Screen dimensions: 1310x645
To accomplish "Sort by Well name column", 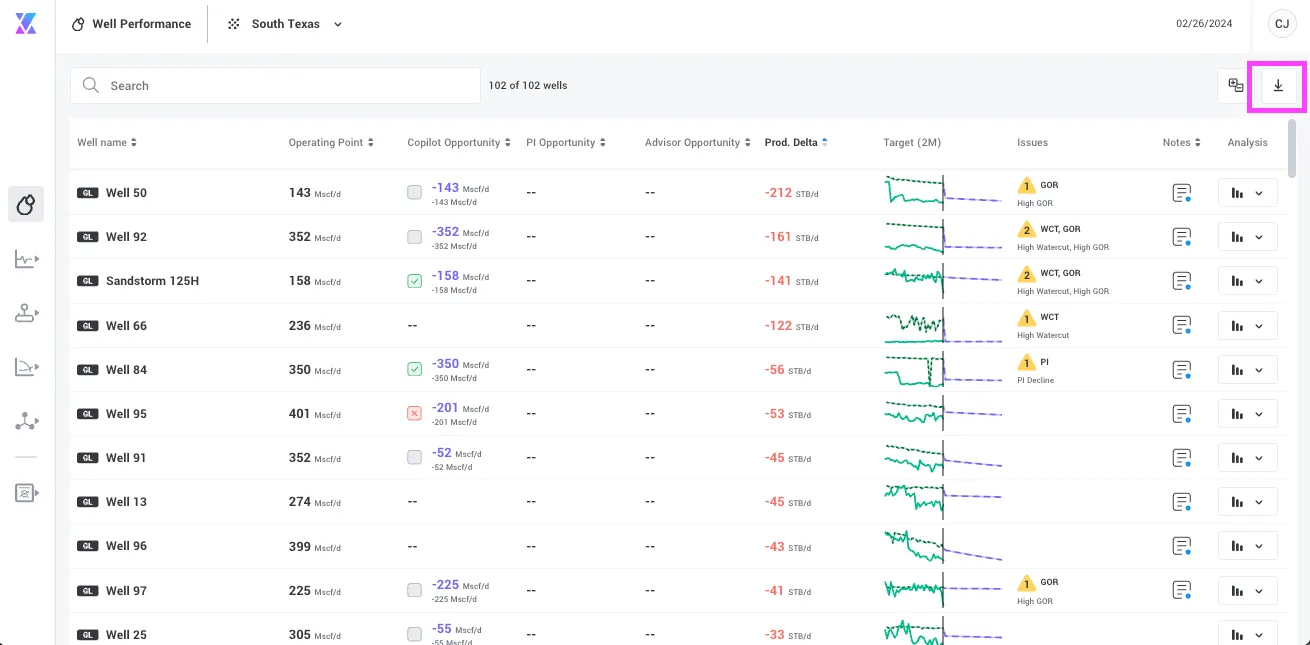I will point(107,143).
